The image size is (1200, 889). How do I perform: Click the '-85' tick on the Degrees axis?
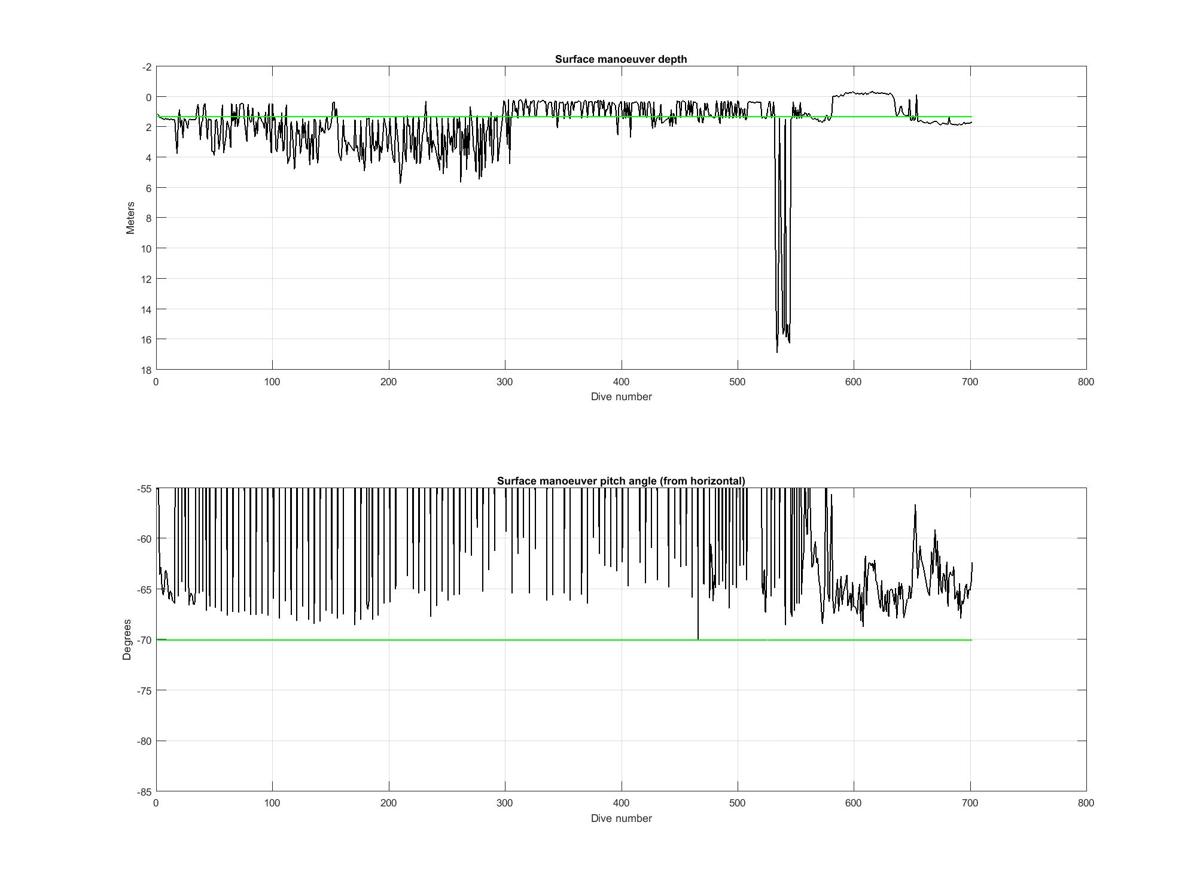[144, 791]
